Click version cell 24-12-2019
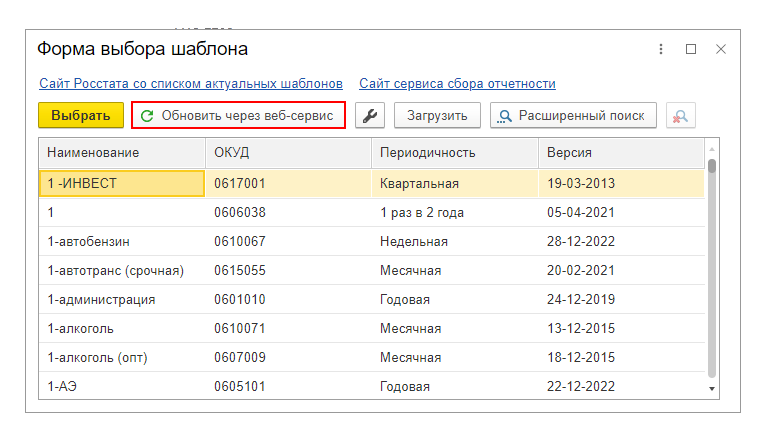This screenshot has height=443, width=765. (622, 300)
